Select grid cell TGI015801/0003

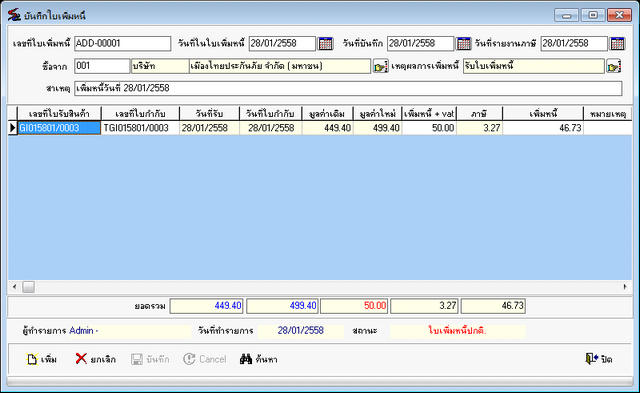coord(140,128)
